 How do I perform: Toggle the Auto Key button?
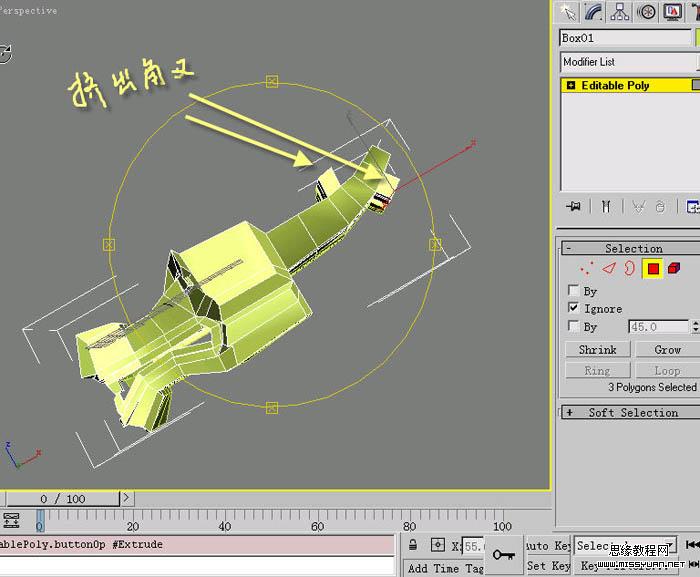point(547,545)
